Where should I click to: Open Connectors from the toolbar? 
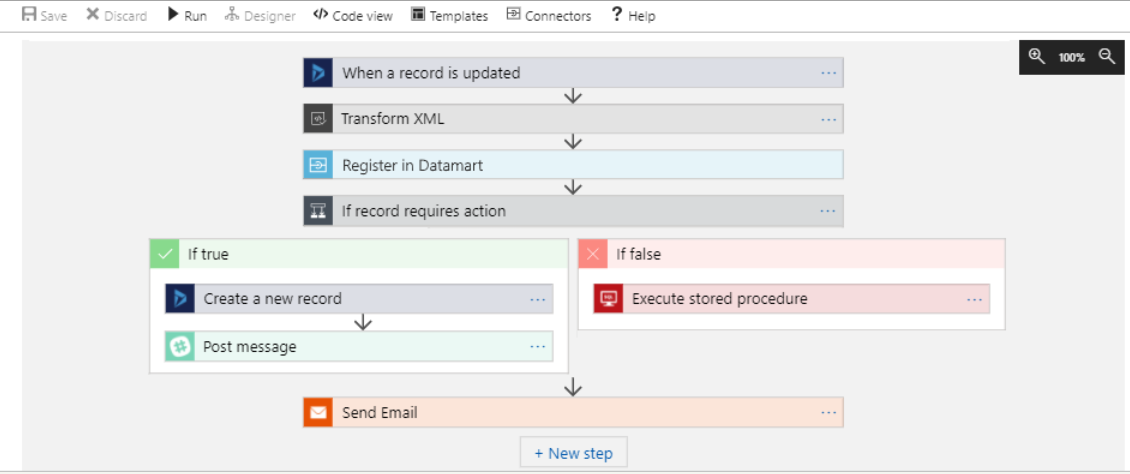pyautogui.click(x=548, y=15)
